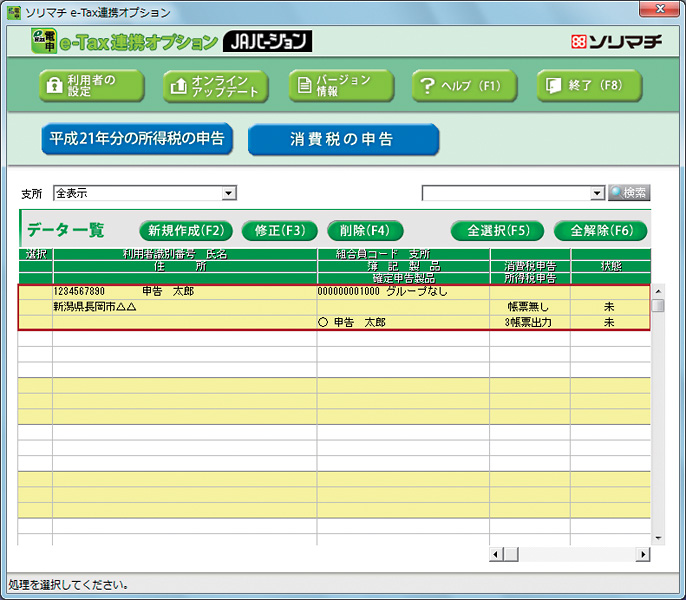Expand the 支所 全表示 dropdown
Viewport: 686px width, 600px height.
[229, 192]
